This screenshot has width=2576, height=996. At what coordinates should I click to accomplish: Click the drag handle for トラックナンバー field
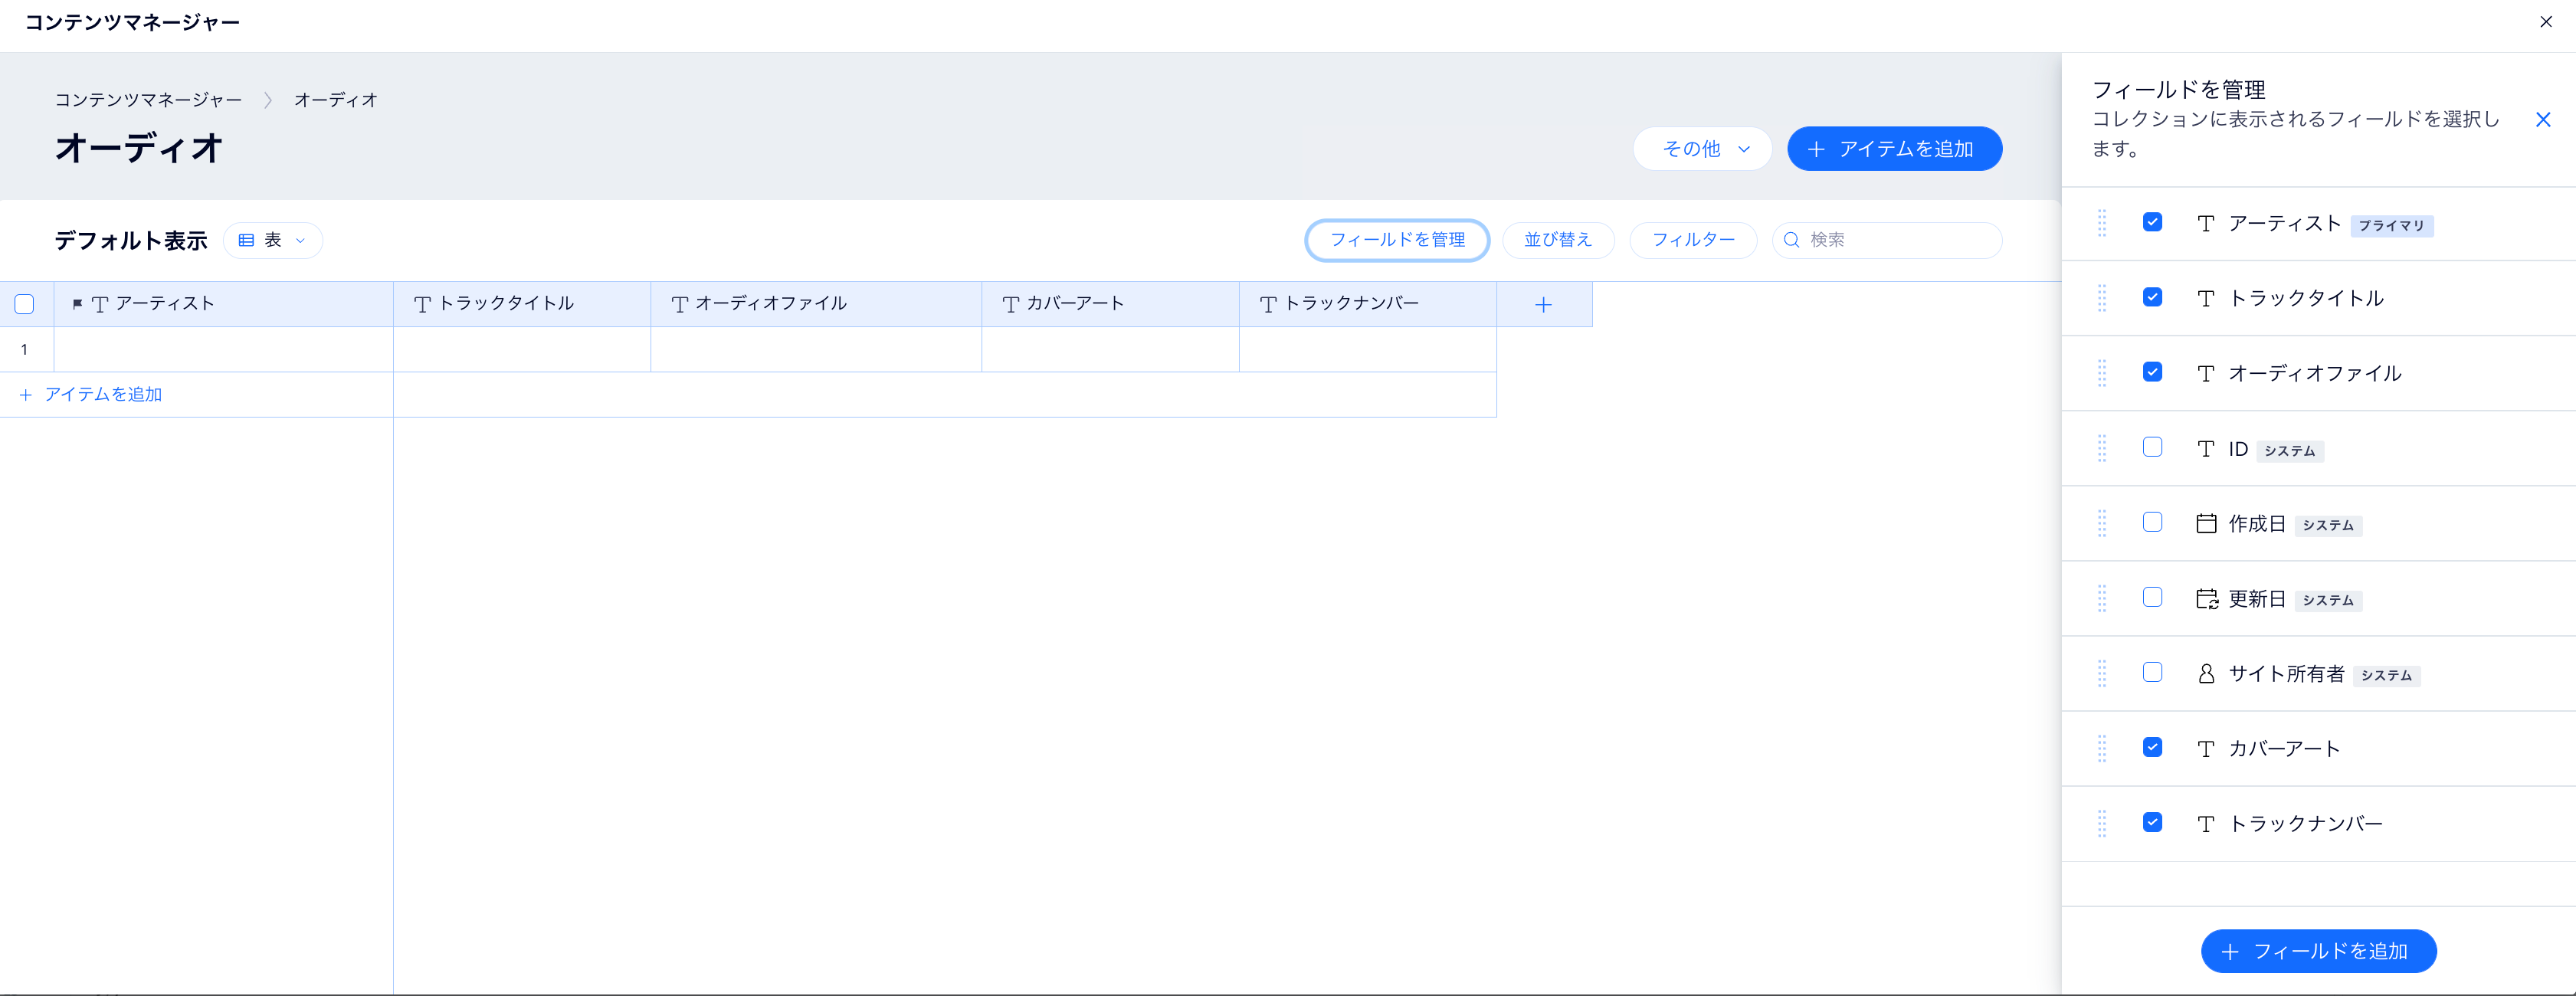[2101, 823]
